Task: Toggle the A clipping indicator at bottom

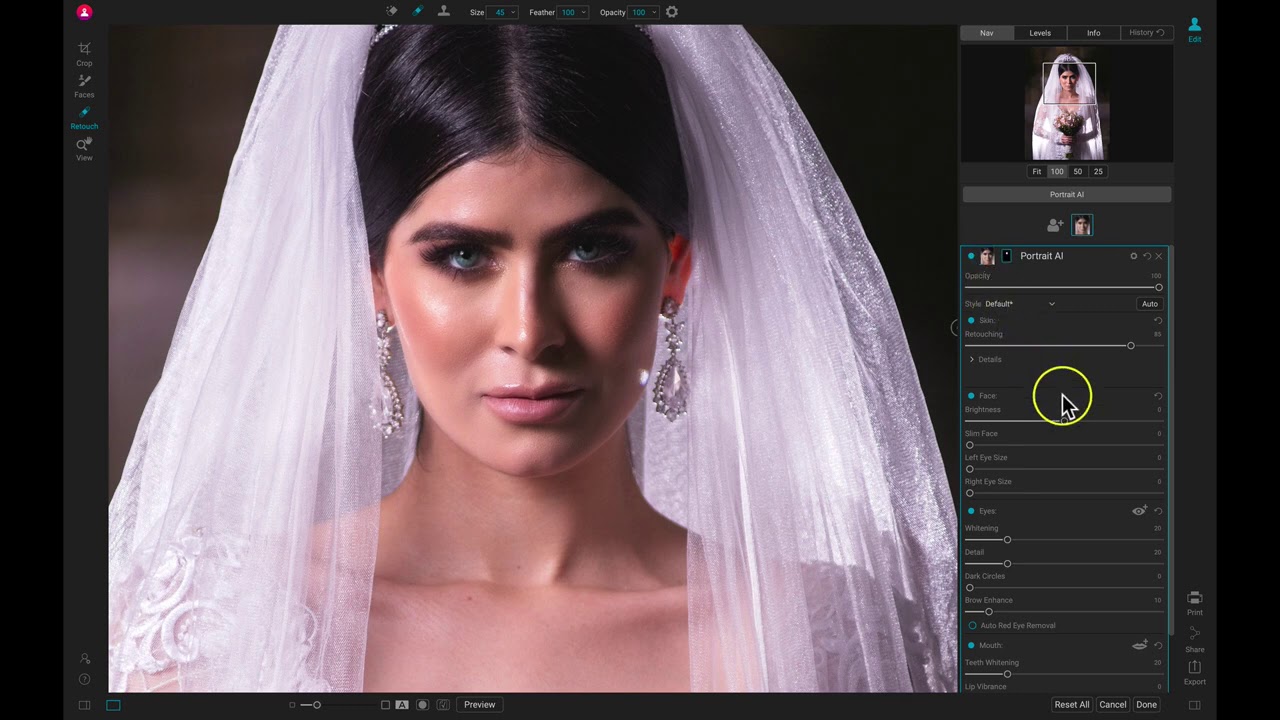Action: [402, 705]
